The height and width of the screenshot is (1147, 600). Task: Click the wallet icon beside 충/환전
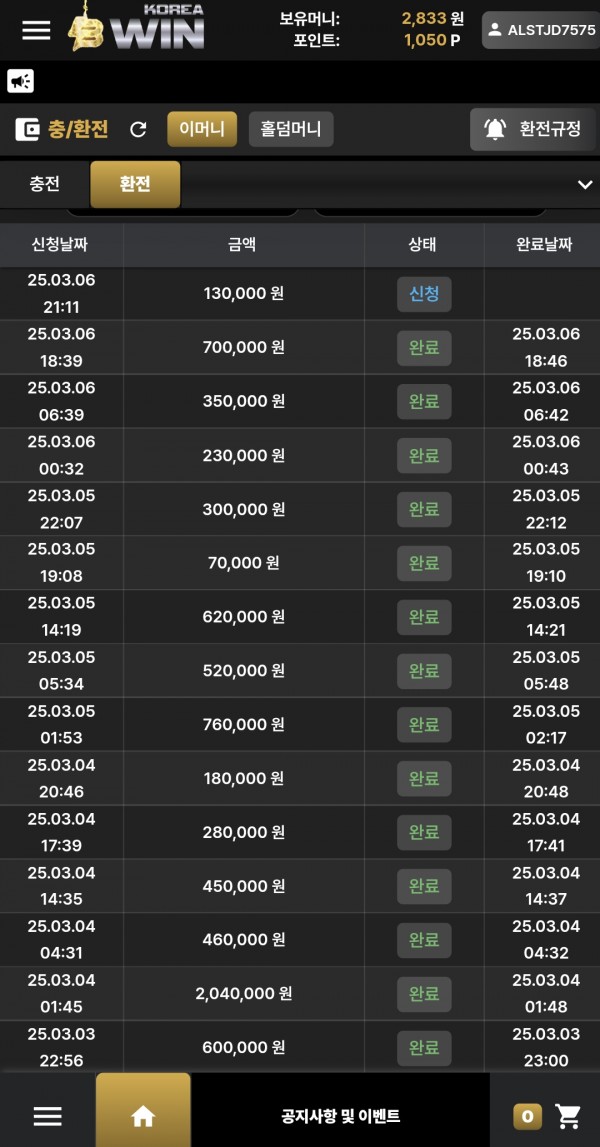[x=28, y=129]
